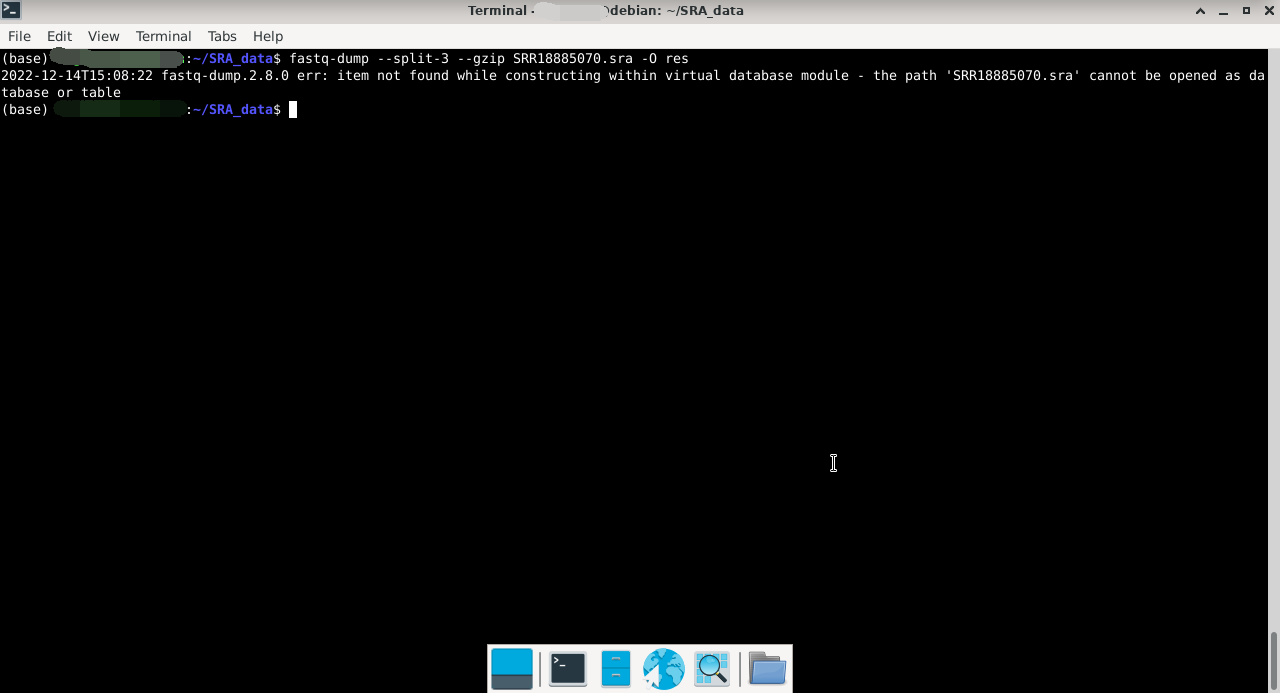Open the File menu
This screenshot has width=1280, height=693.
[x=19, y=36]
